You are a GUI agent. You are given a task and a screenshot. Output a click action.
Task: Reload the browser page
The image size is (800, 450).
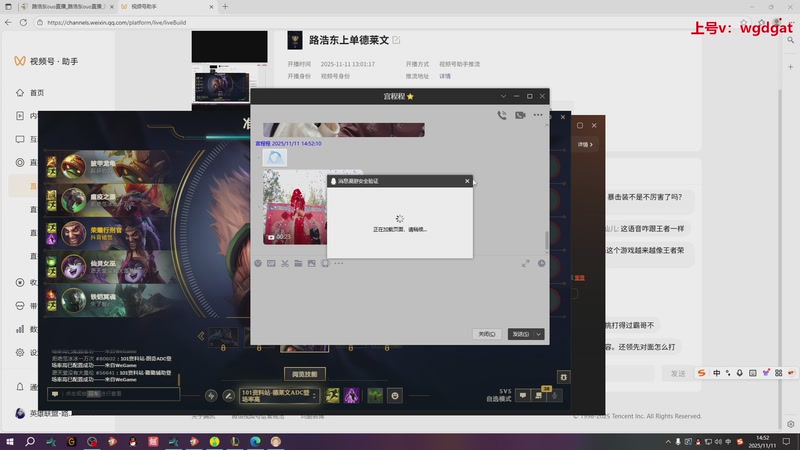[x=23, y=22]
